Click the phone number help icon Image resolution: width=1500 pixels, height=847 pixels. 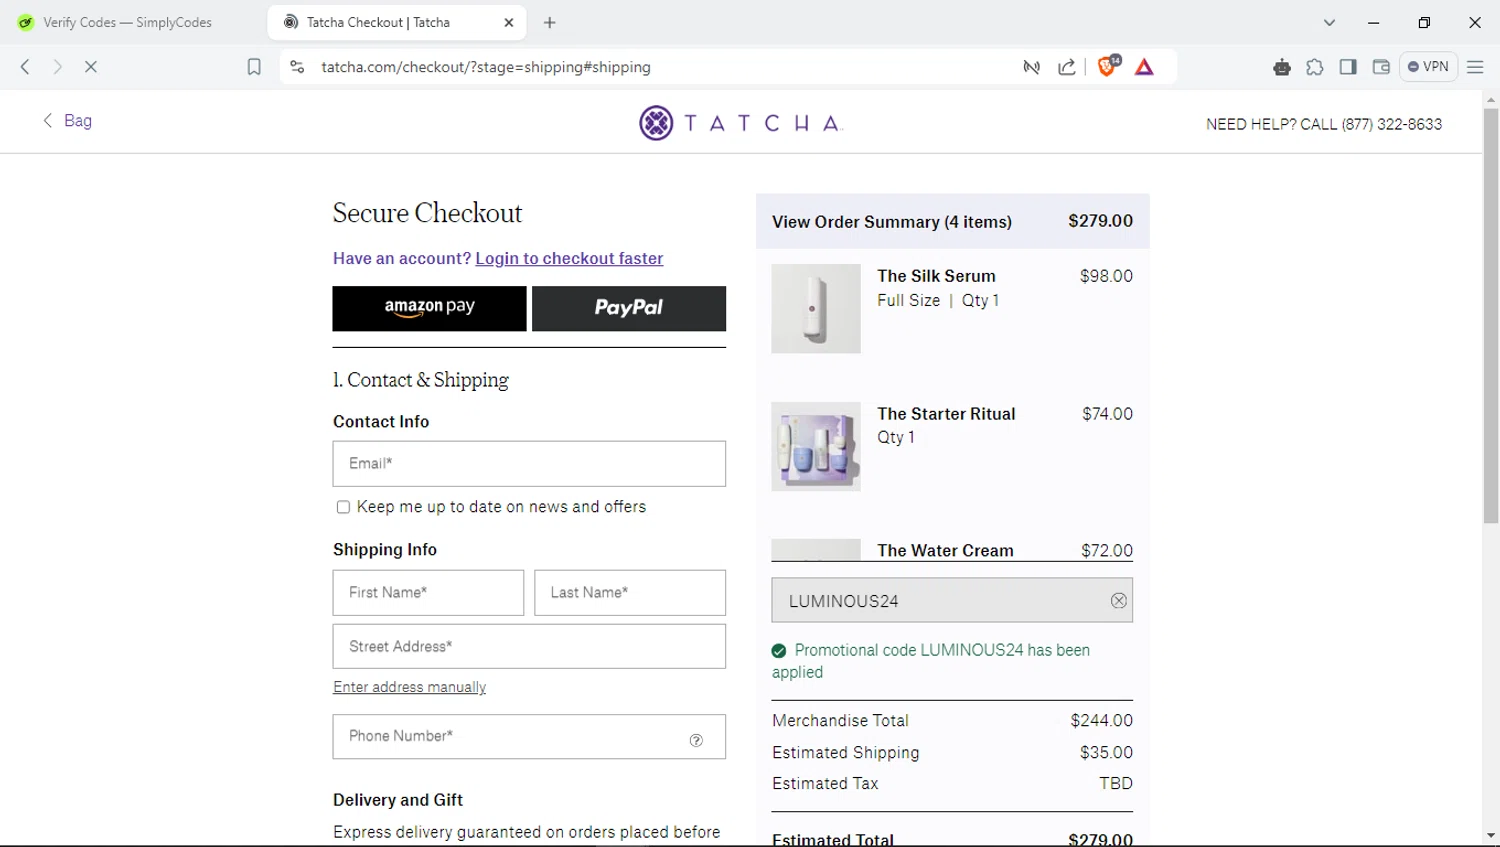click(x=696, y=740)
